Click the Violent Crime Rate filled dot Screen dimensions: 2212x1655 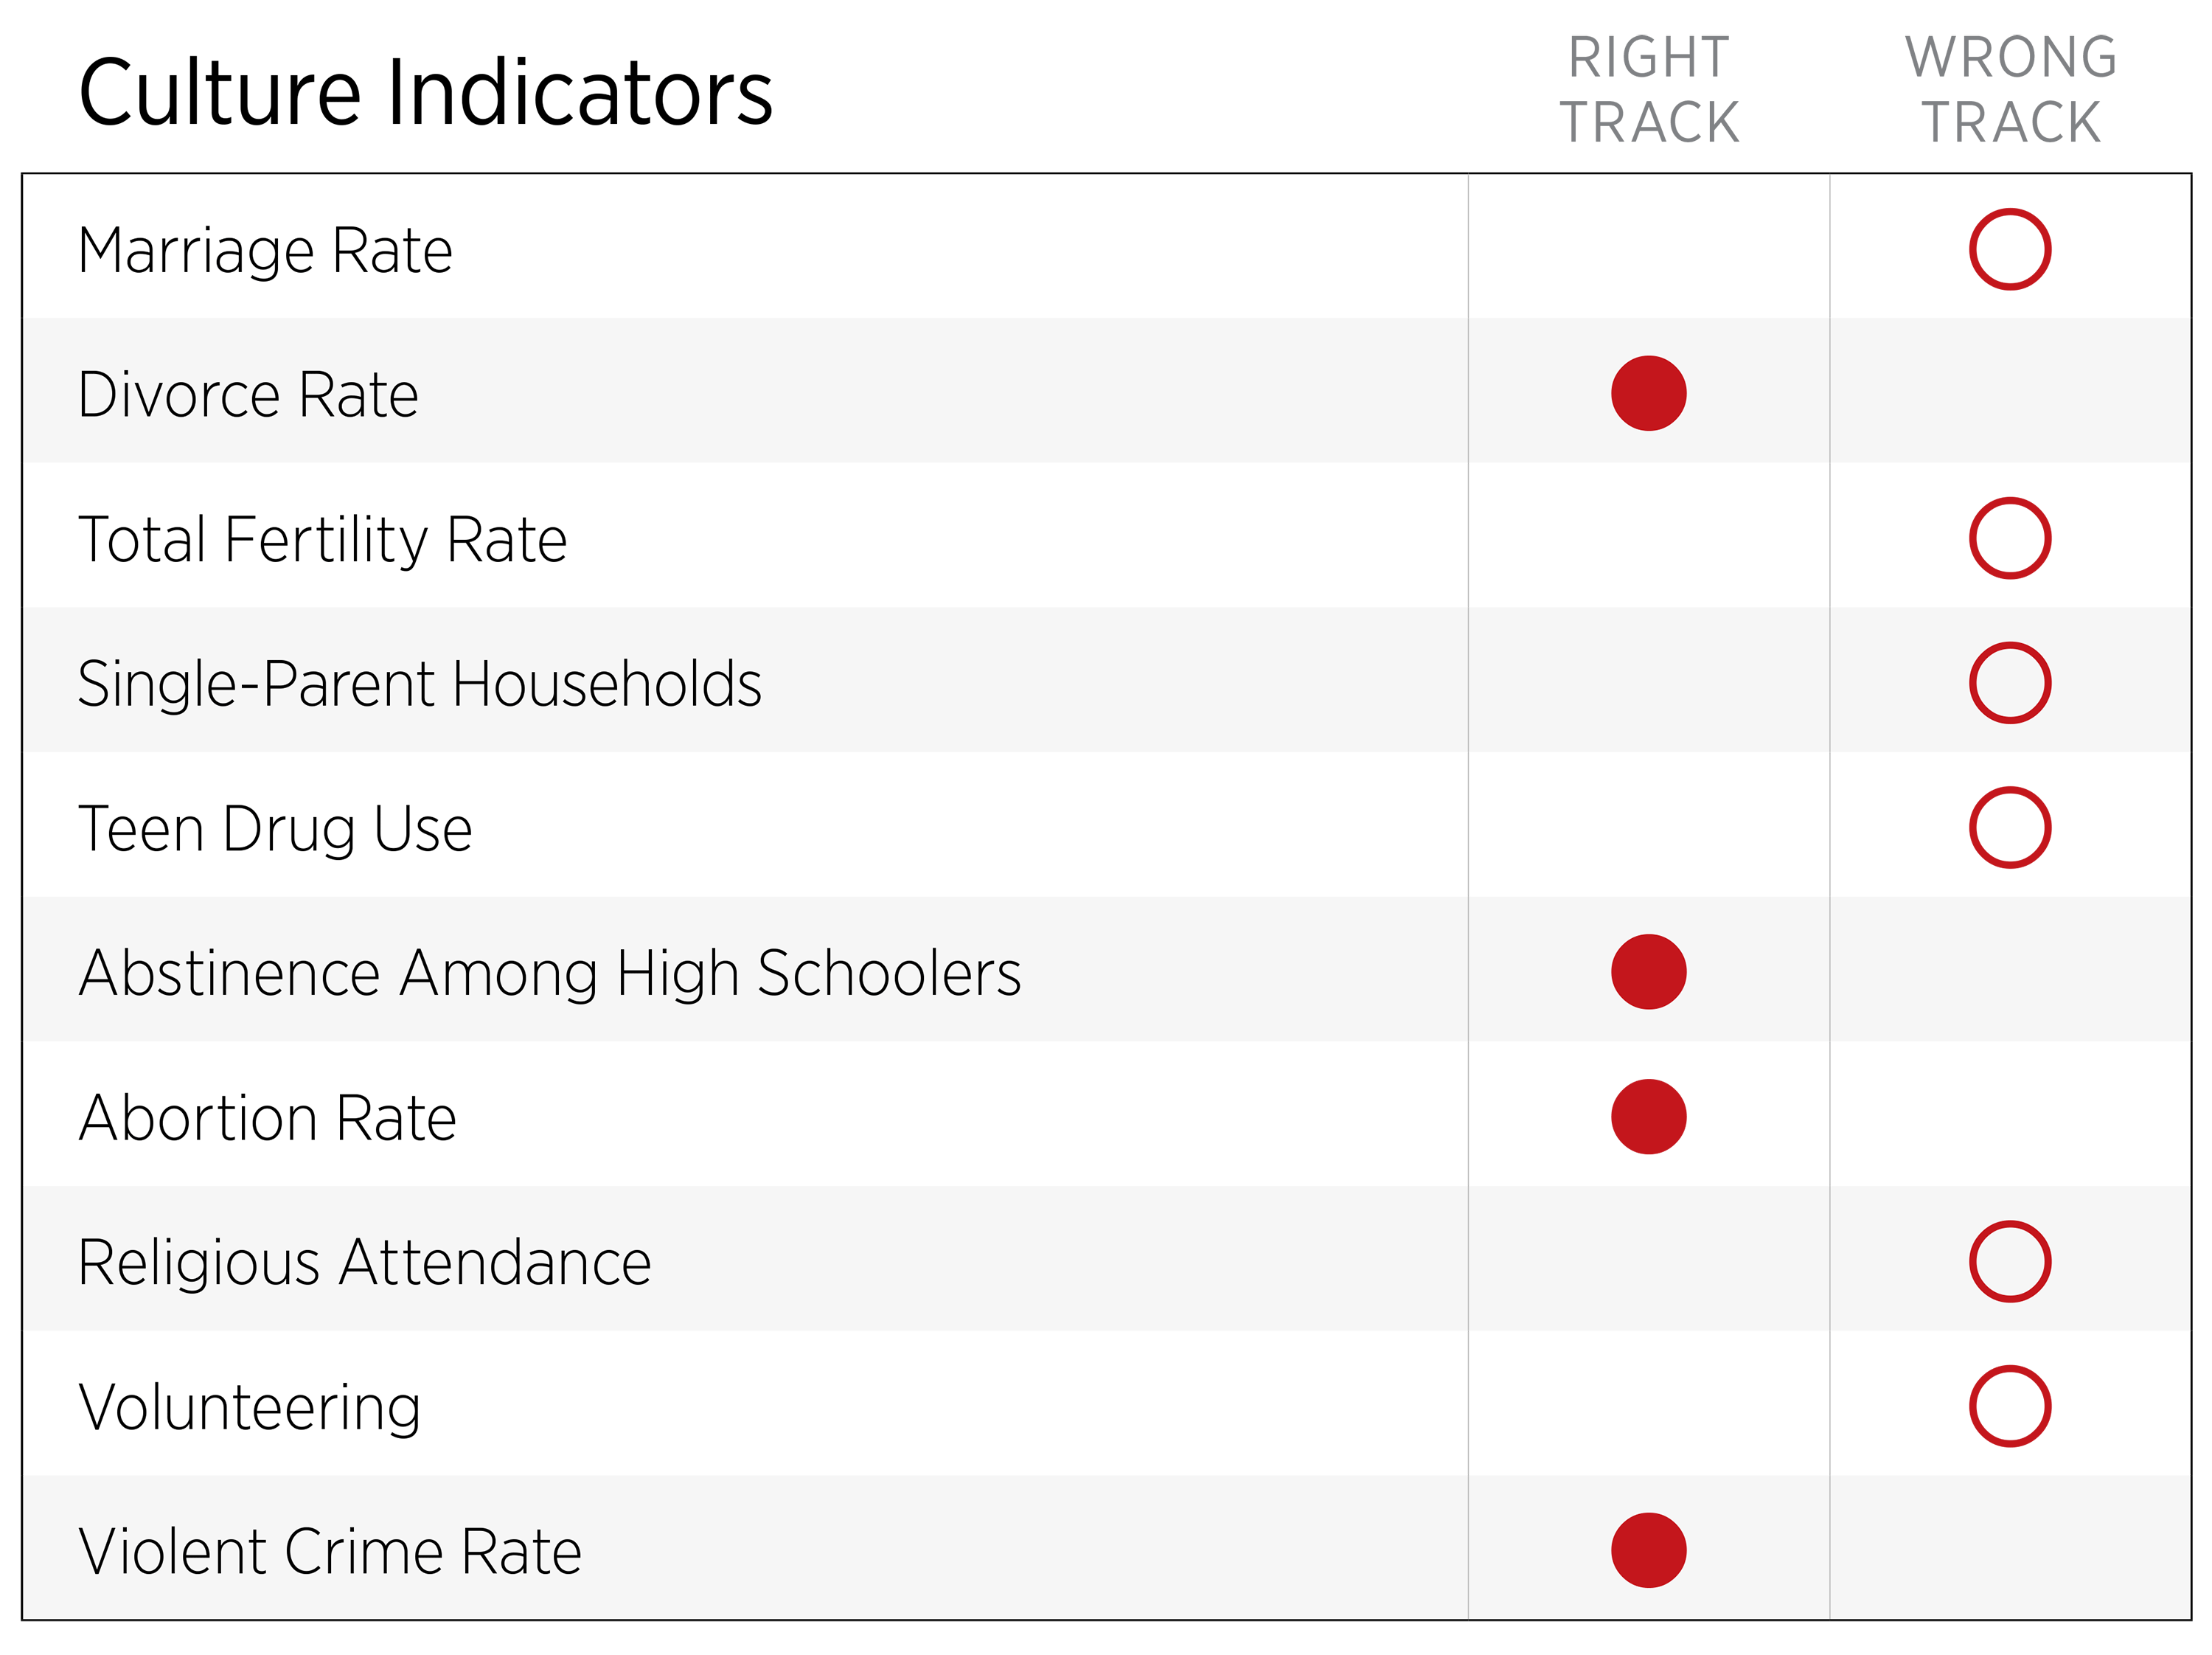(x=1648, y=1550)
